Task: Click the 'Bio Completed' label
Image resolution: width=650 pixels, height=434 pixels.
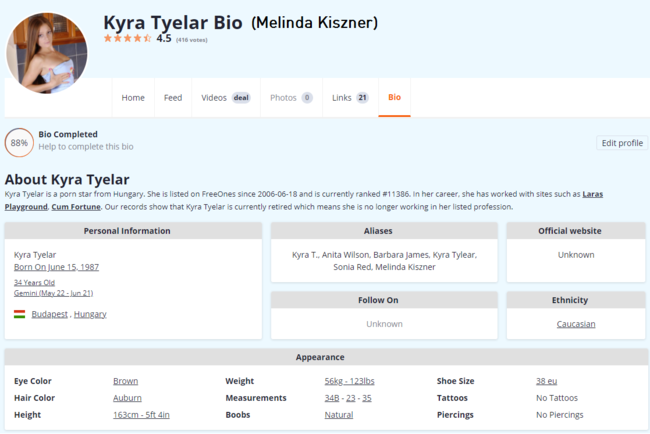Action: click(x=68, y=134)
